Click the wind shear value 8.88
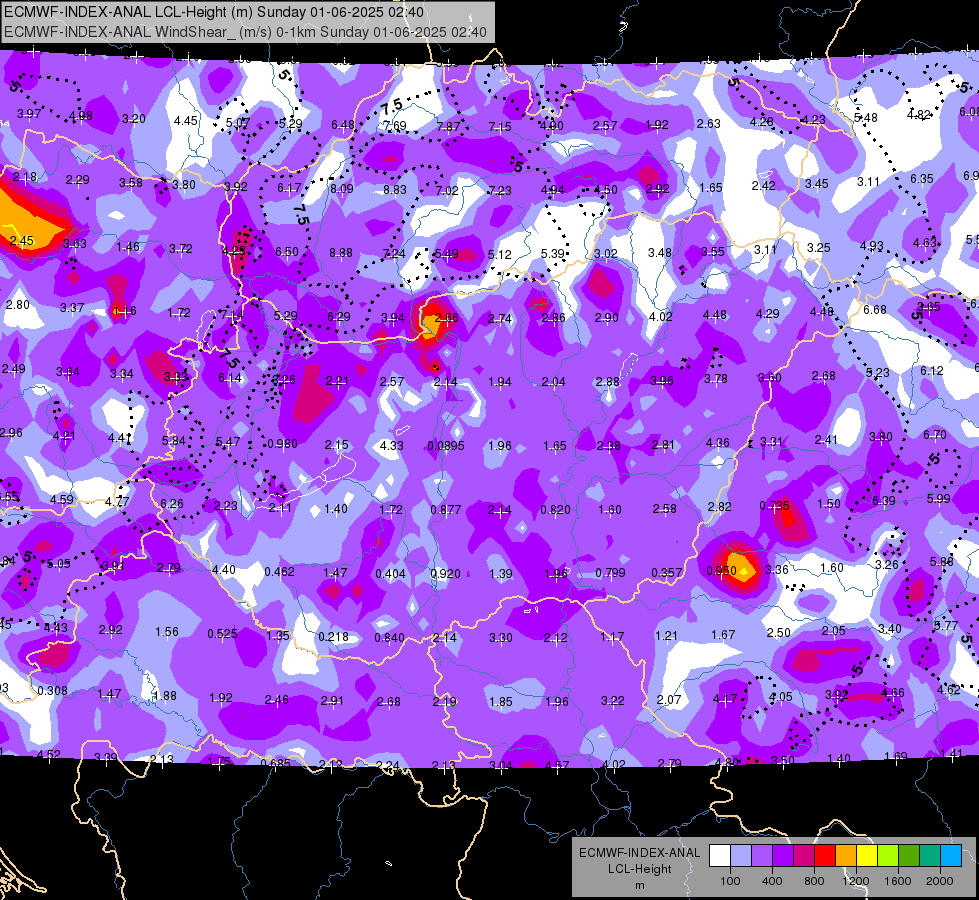This screenshot has height=900, width=979. [341, 253]
